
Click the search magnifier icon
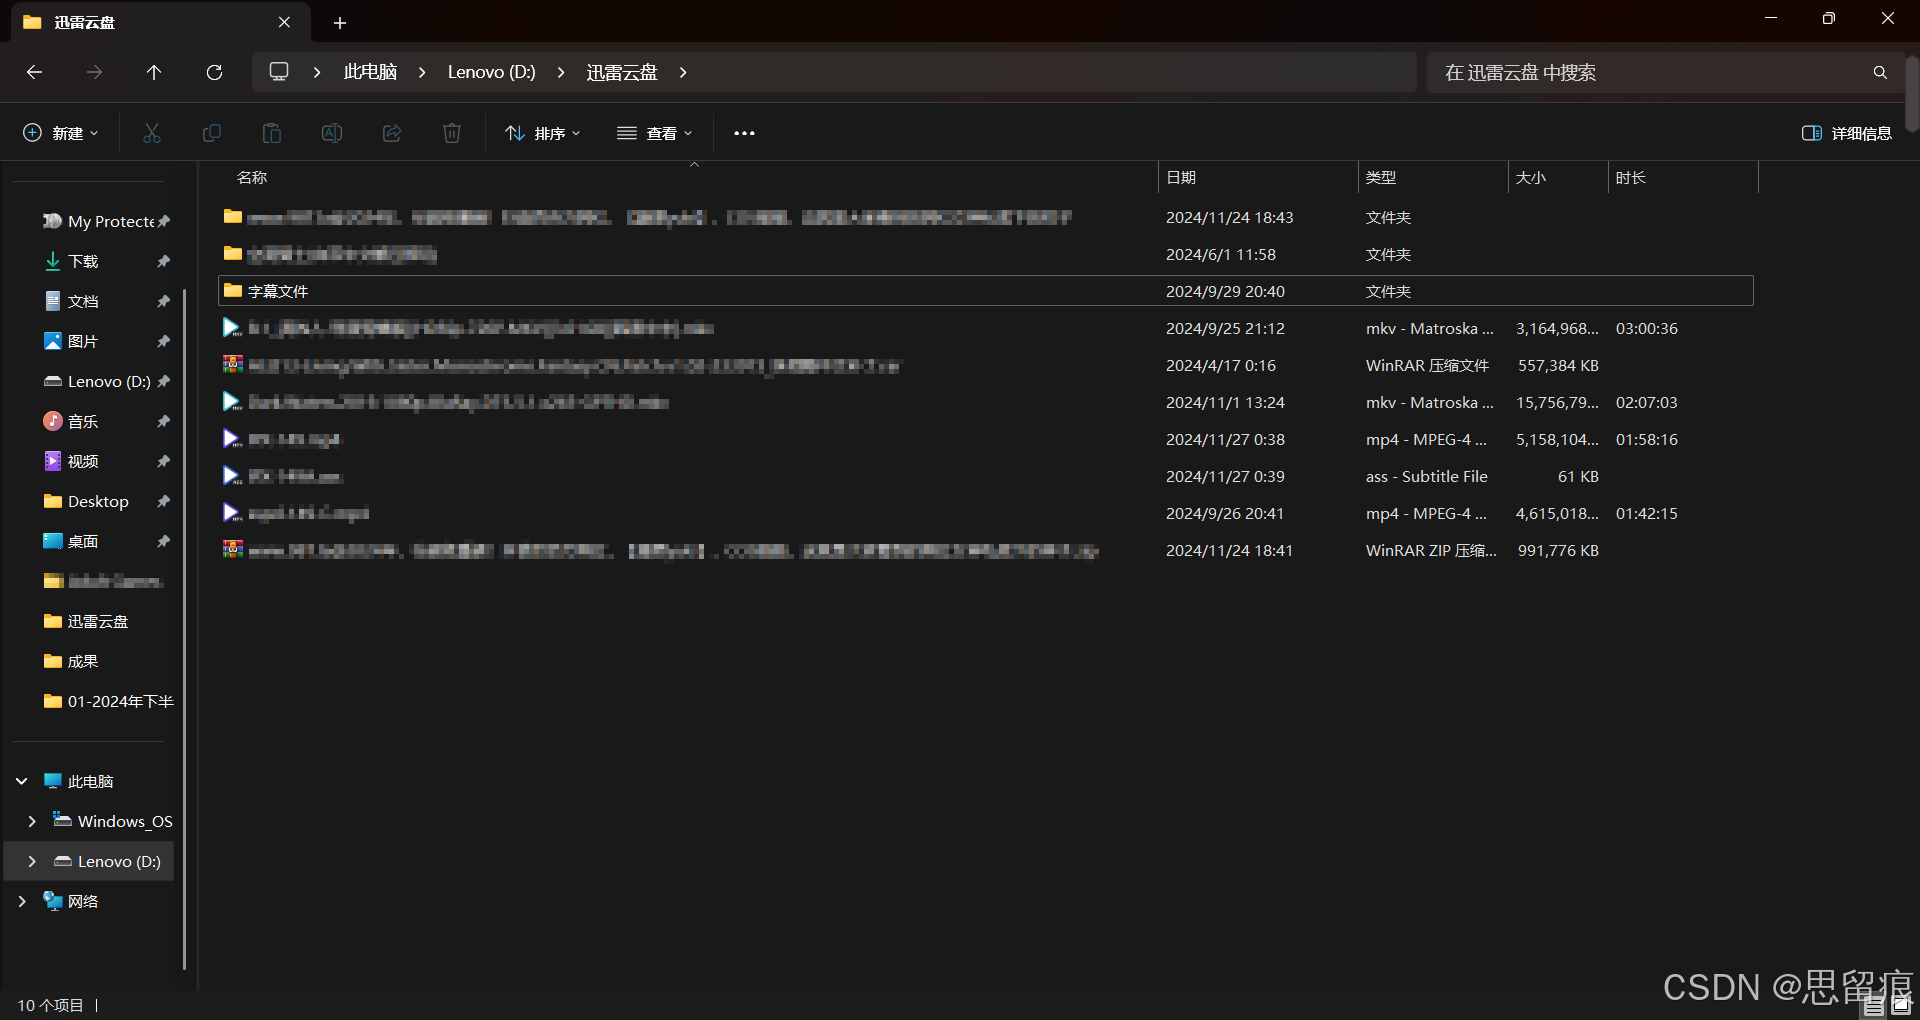tap(1880, 72)
